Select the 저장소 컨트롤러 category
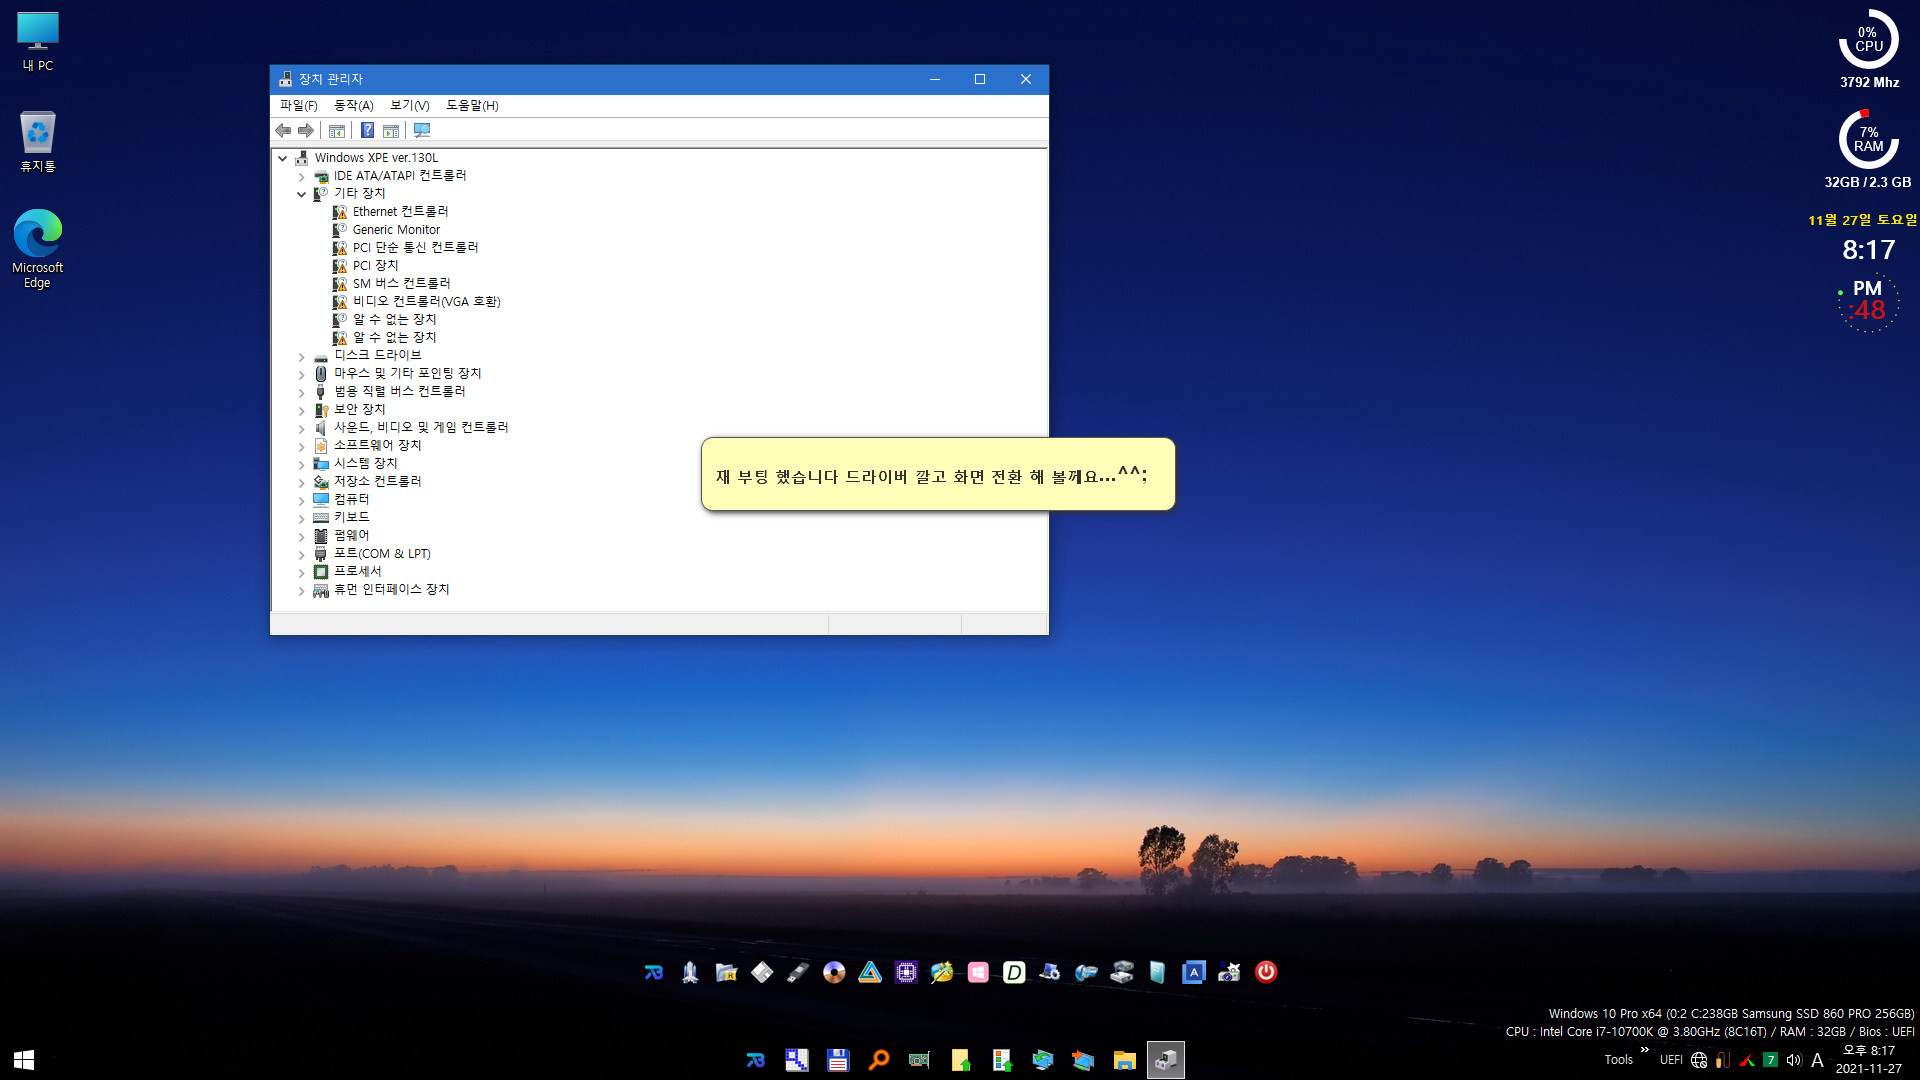Image resolution: width=1920 pixels, height=1080 pixels. [x=377, y=482]
